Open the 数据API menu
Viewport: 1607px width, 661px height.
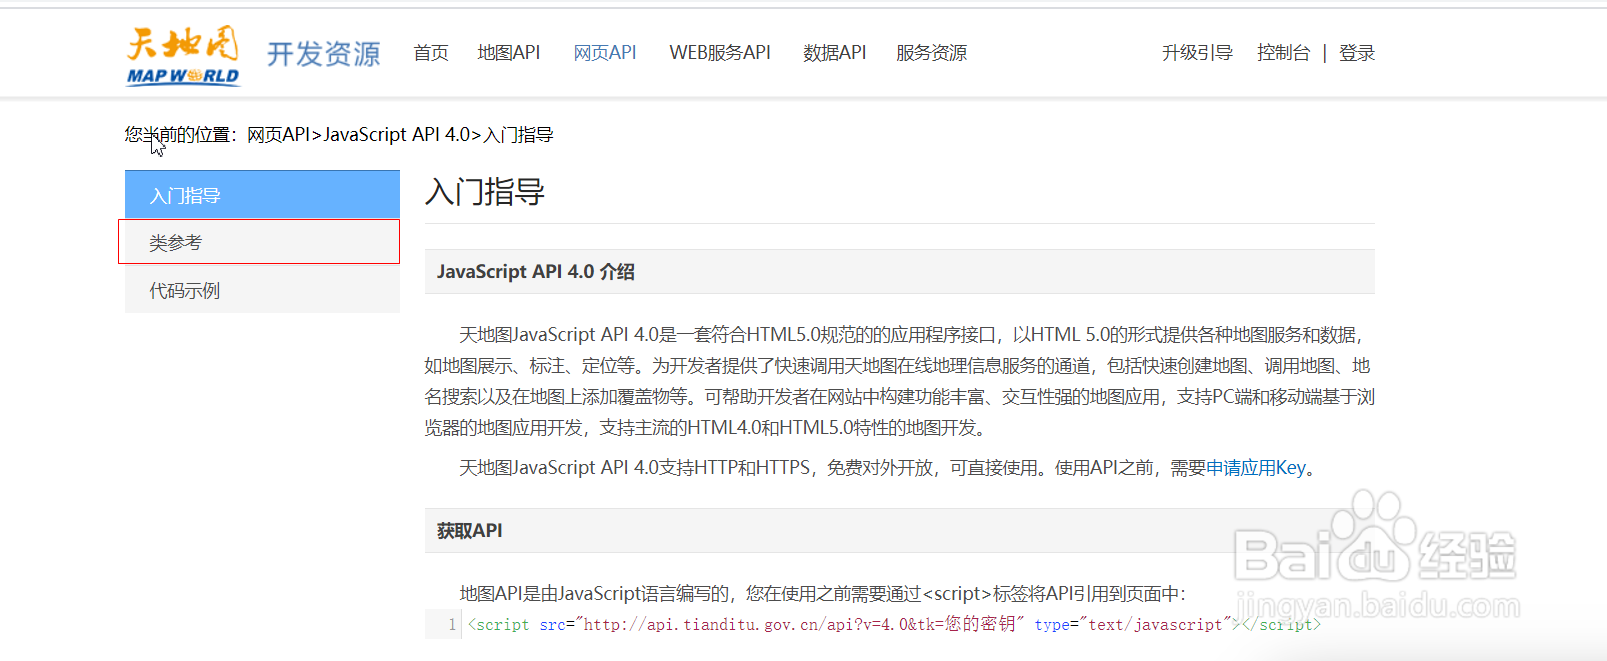[834, 53]
